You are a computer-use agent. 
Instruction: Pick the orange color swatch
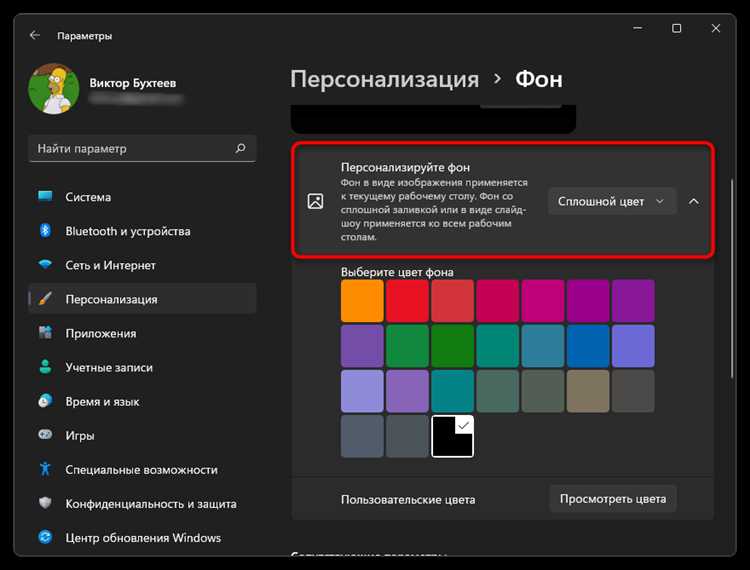pyautogui.click(x=362, y=301)
